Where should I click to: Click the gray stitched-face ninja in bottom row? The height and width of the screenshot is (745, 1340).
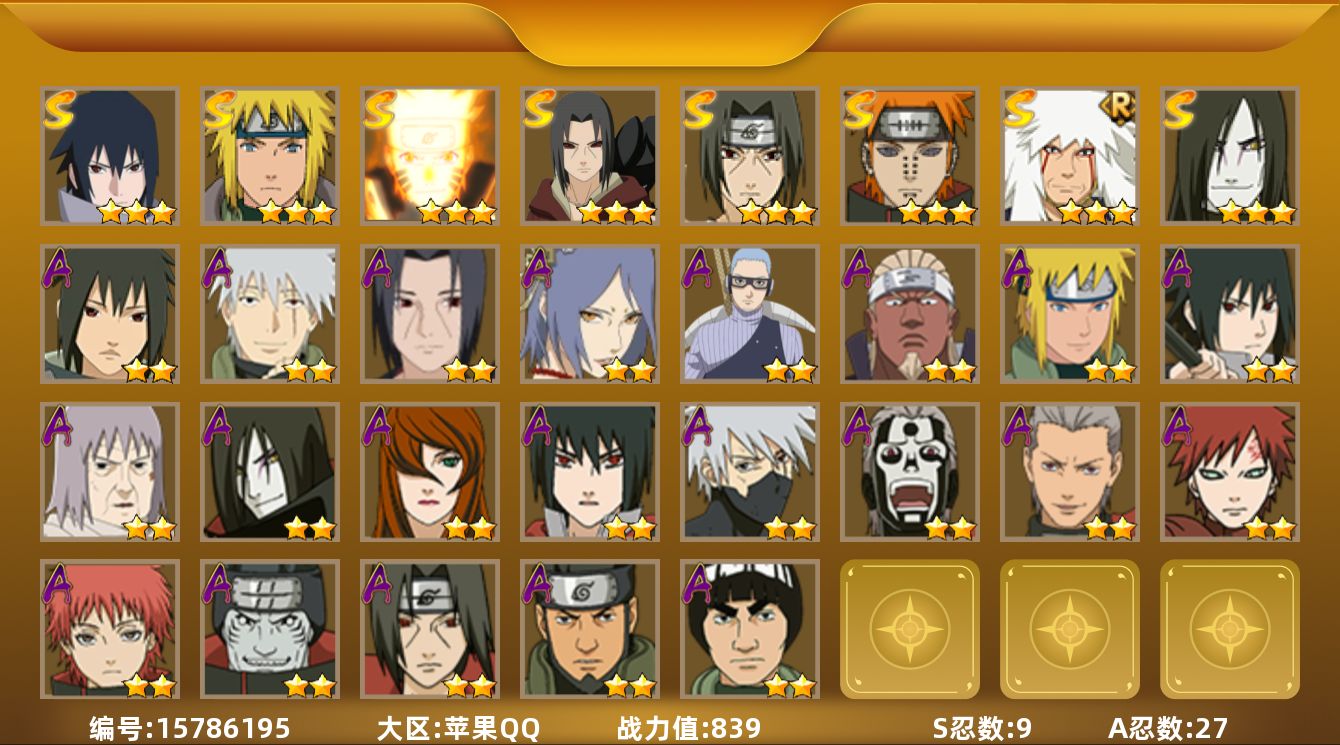point(270,629)
